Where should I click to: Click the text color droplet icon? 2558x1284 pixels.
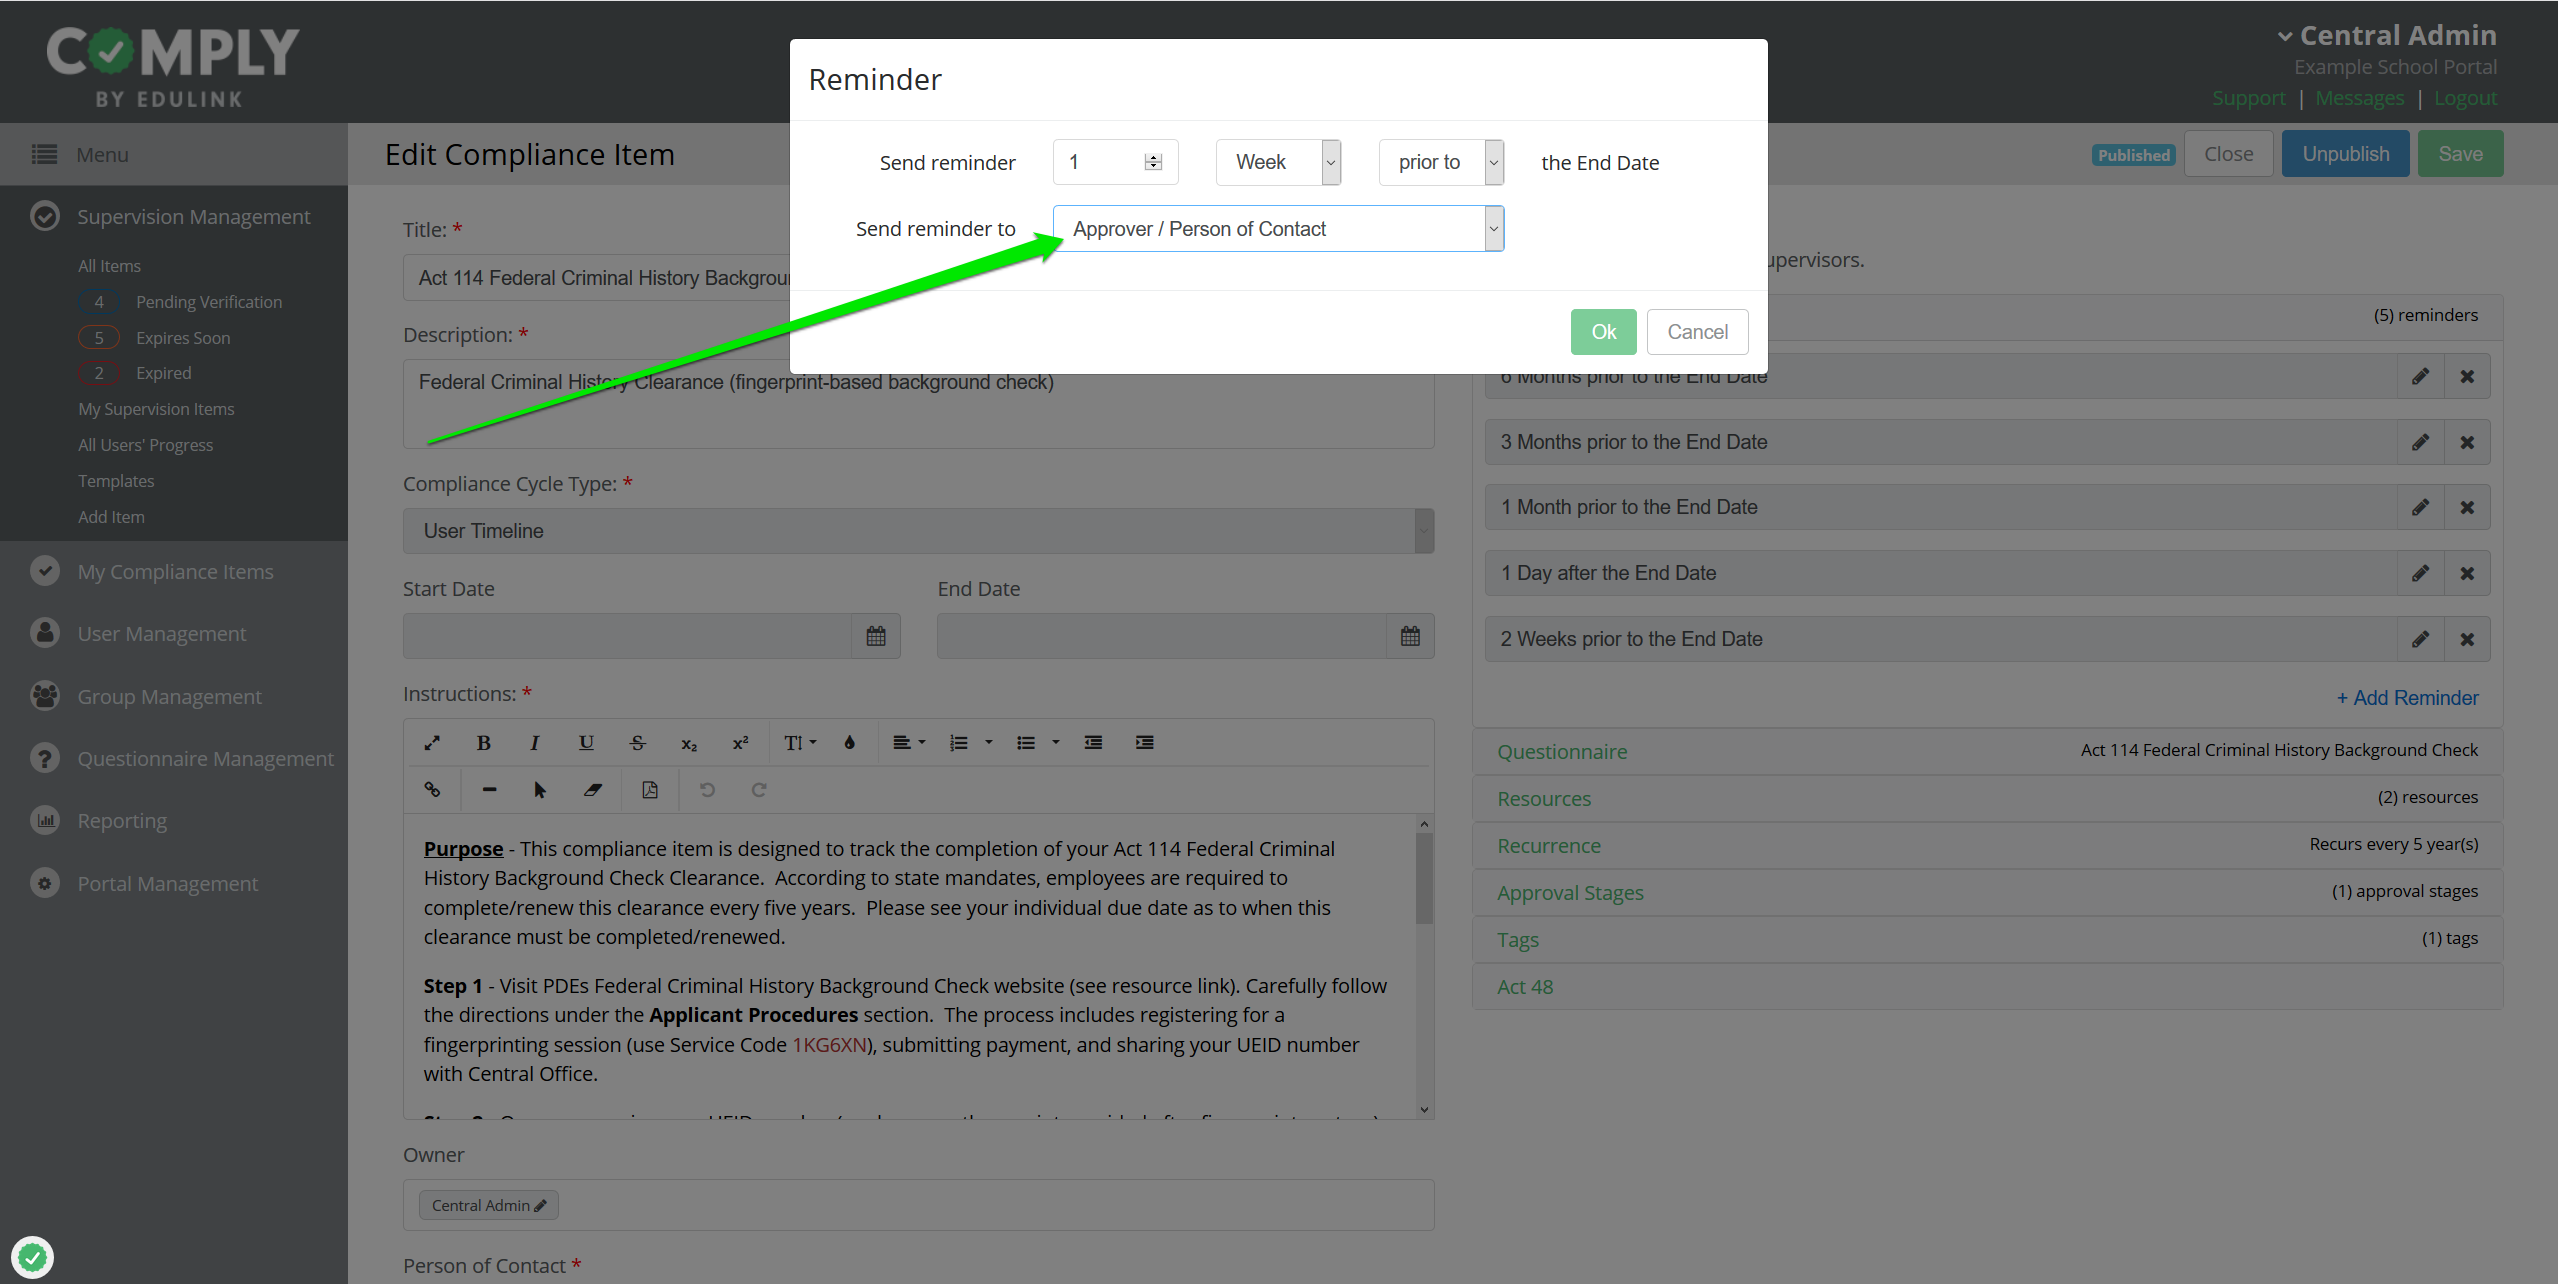pyautogui.click(x=849, y=742)
